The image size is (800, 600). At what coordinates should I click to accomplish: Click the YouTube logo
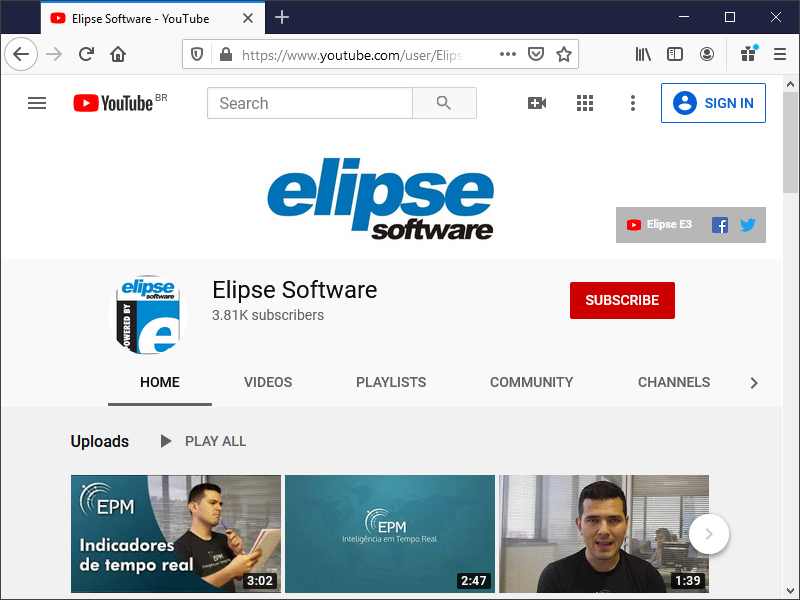click(x=113, y=103)
